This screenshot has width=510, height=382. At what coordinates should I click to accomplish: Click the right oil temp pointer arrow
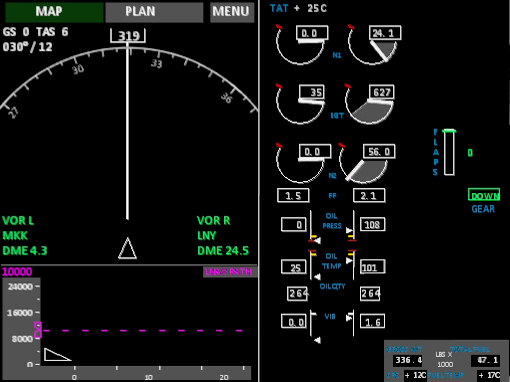click(349, 260)
